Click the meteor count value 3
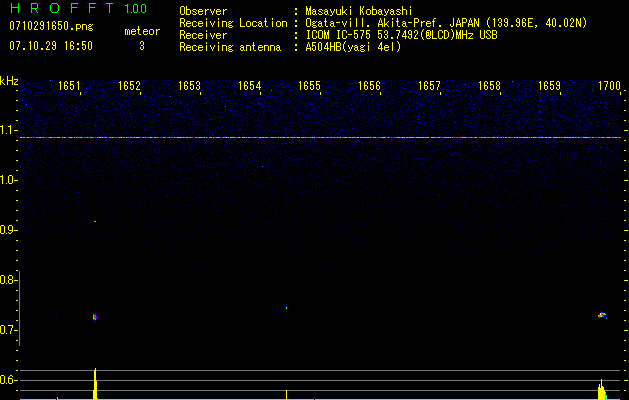This screenshot has height=400, width=629. [142, 46]
